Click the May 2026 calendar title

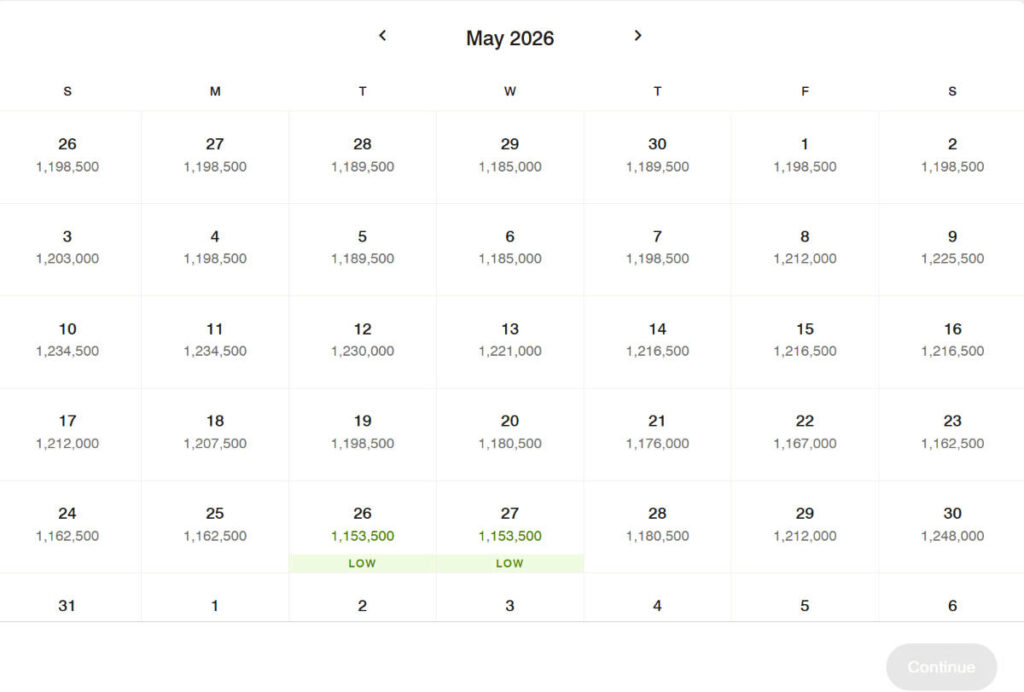(x=510, y=38)
